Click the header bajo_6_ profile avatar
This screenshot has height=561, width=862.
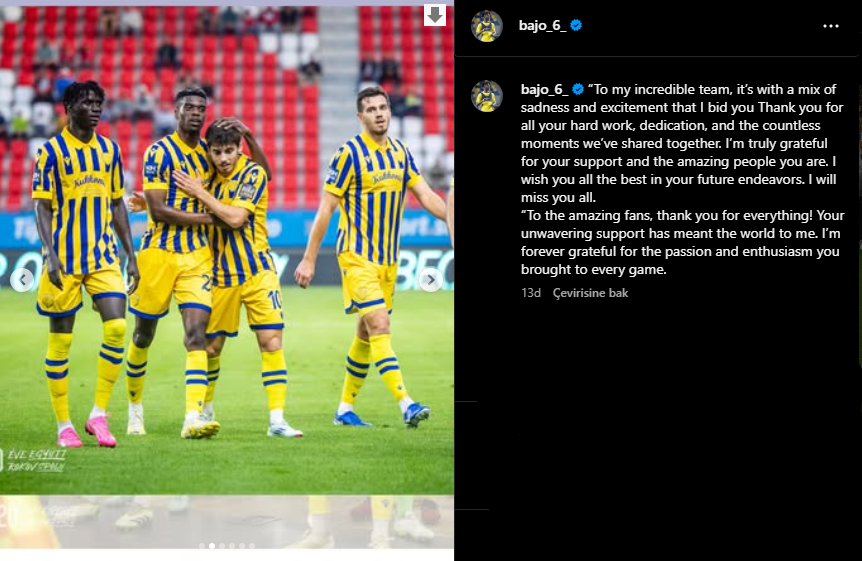(487, 26)
